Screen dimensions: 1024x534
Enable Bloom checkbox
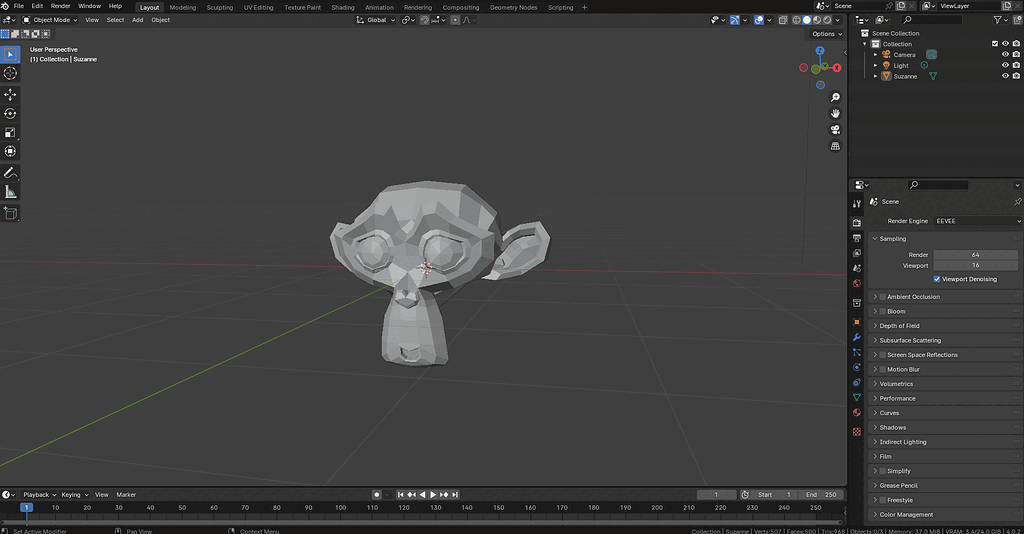tap(882, 311)
